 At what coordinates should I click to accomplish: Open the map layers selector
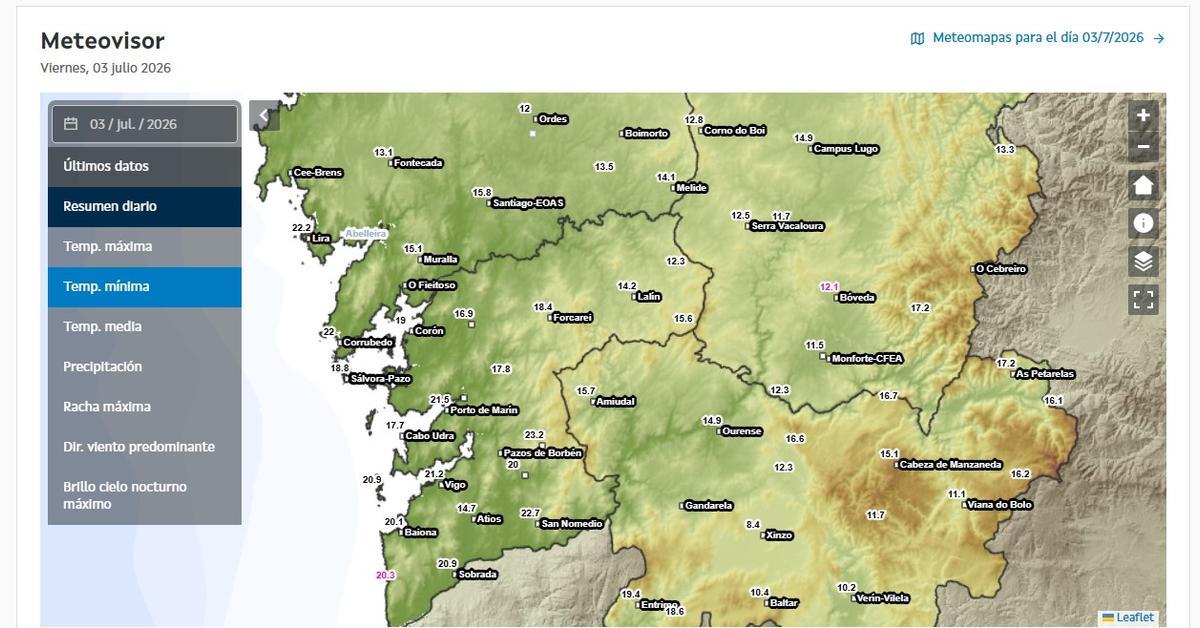1143,261
